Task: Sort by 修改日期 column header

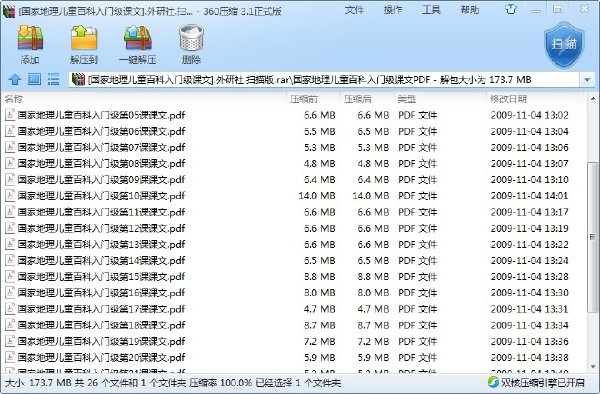Action: coord(509,99)
